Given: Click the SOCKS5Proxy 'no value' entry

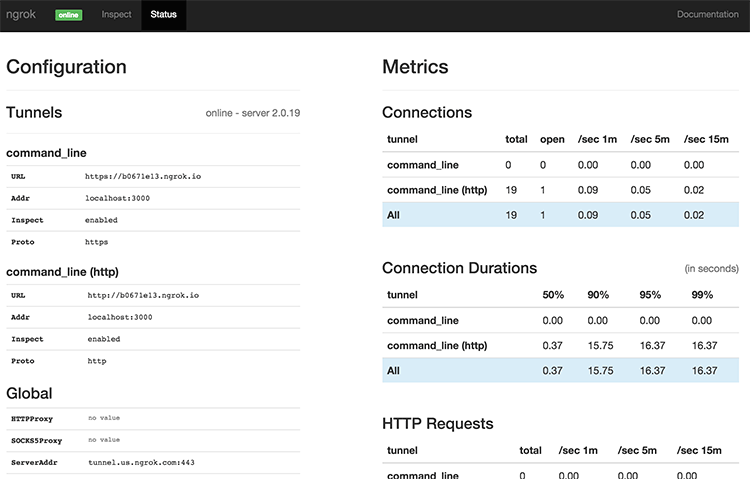Looking at the screenshot, I should pos(104,440).
